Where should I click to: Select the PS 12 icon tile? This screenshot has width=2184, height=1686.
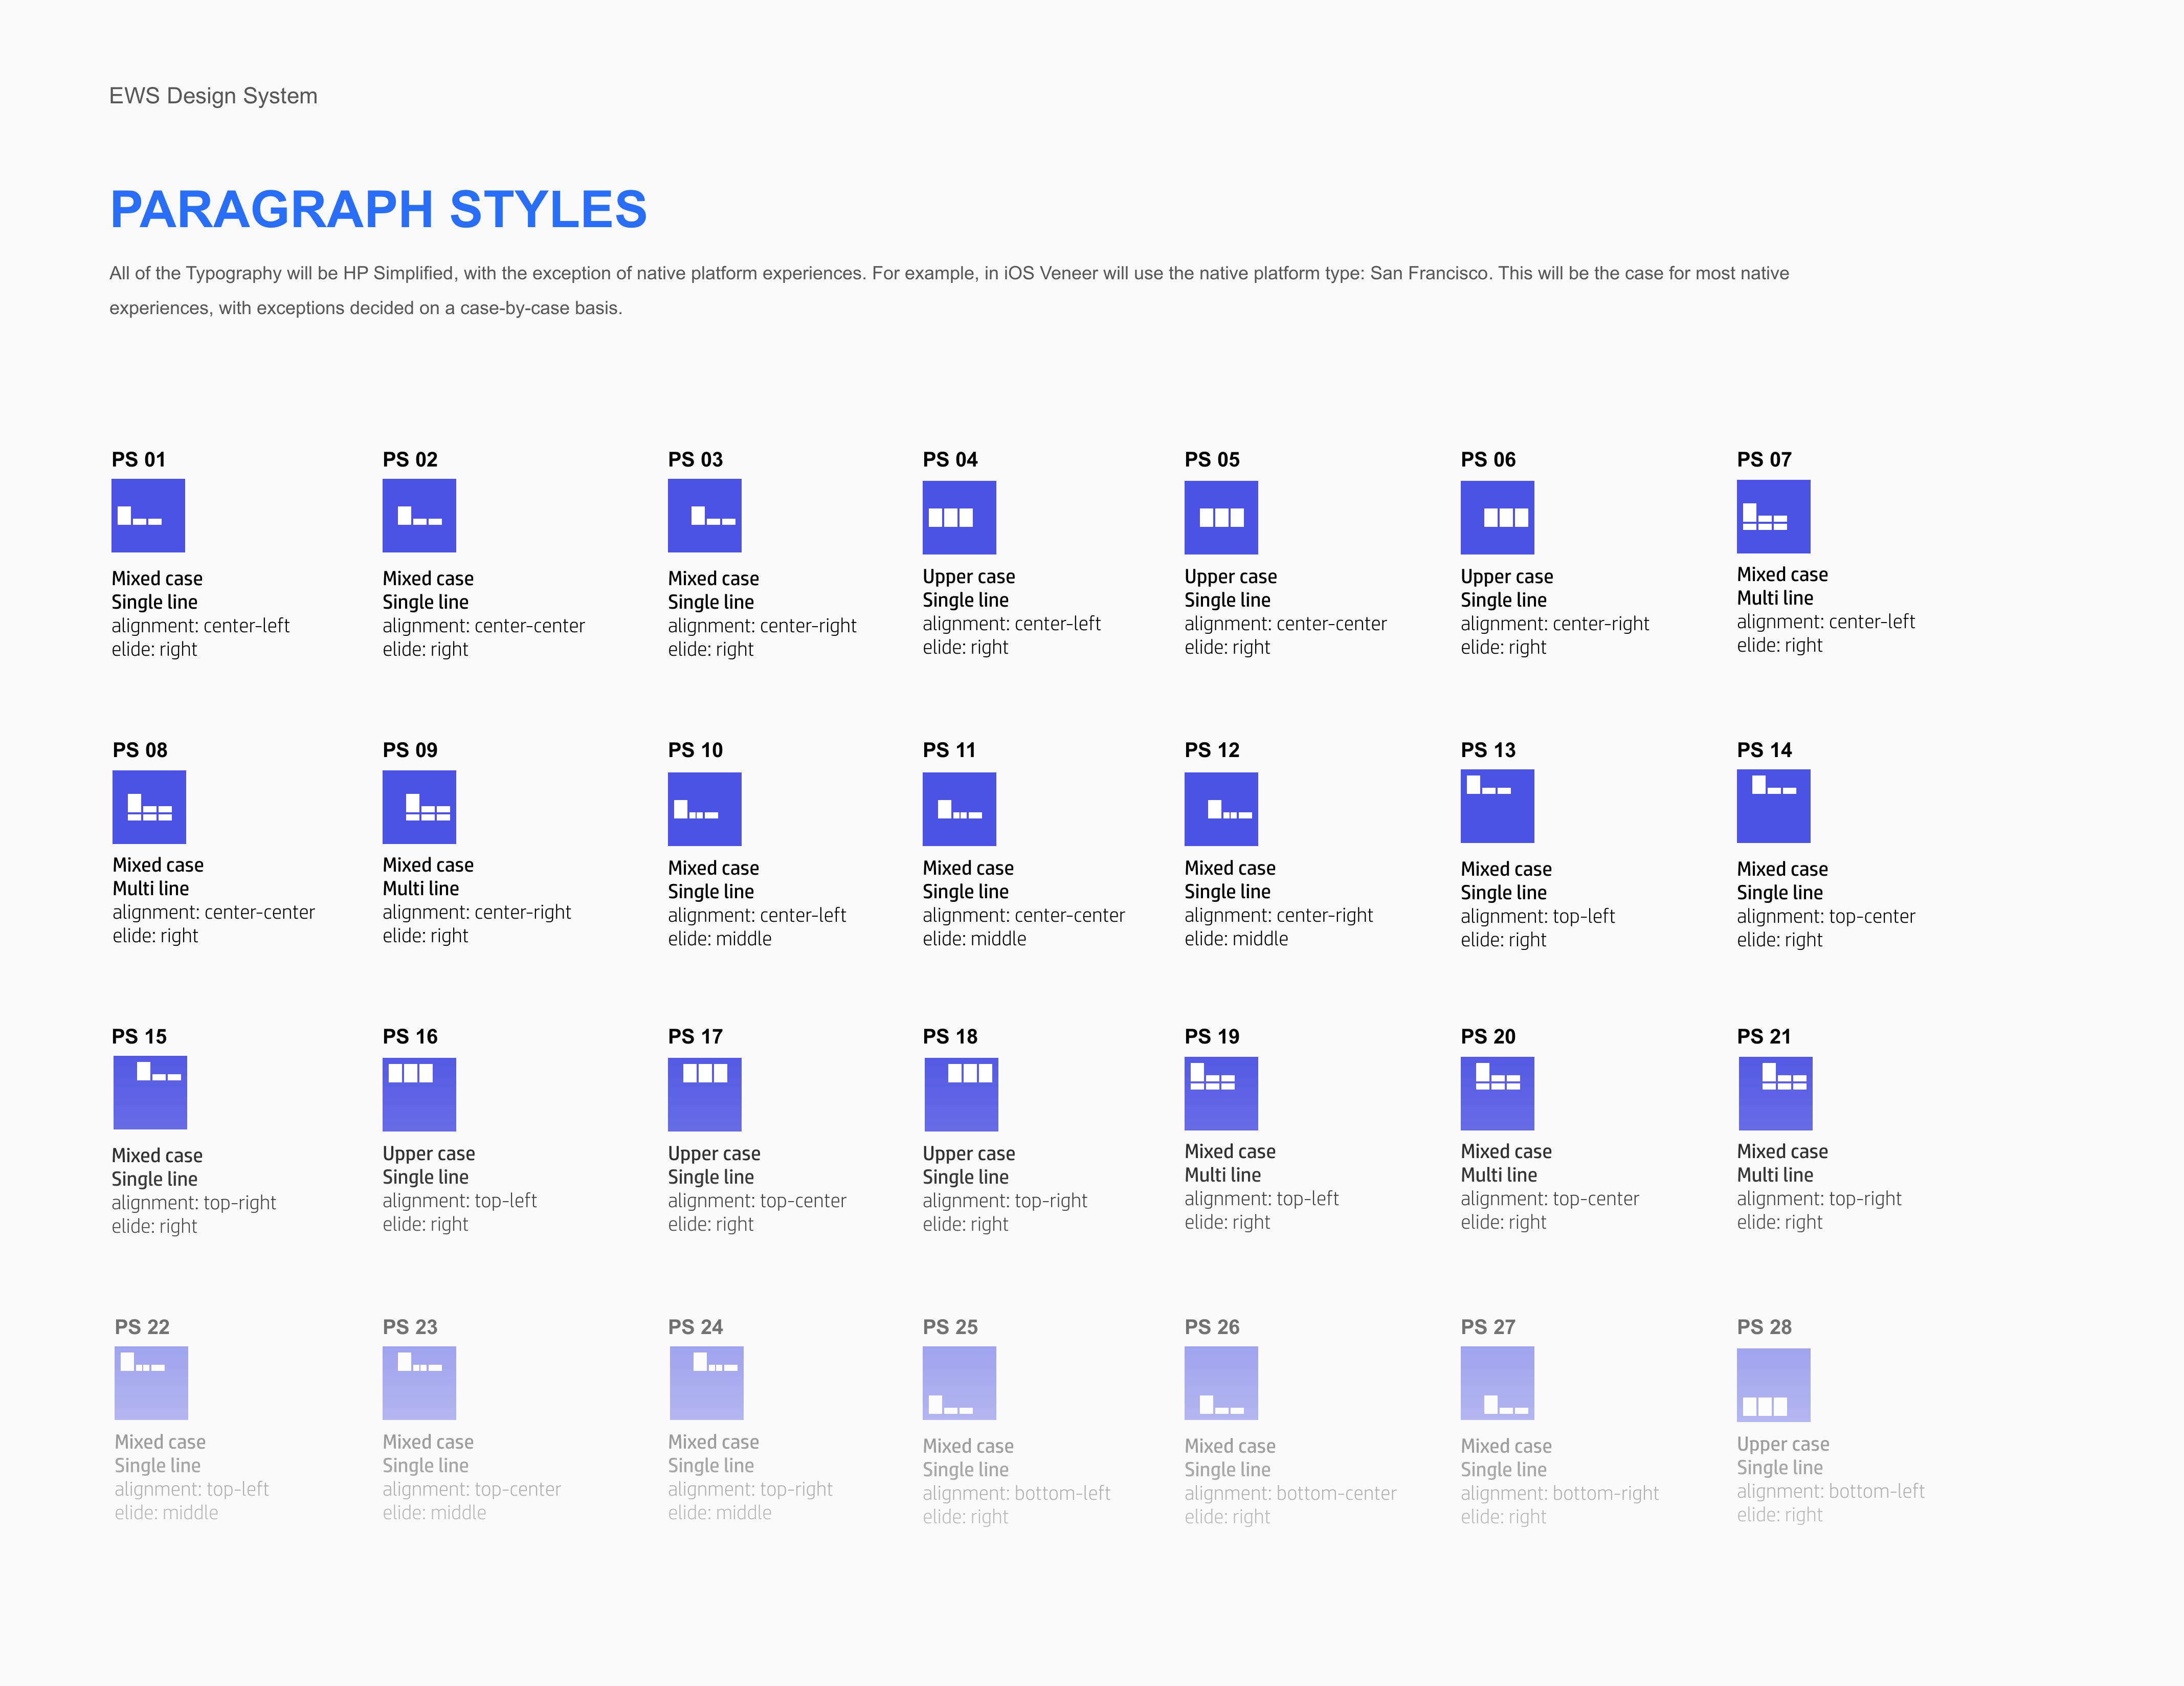(x=1221, y=809)
